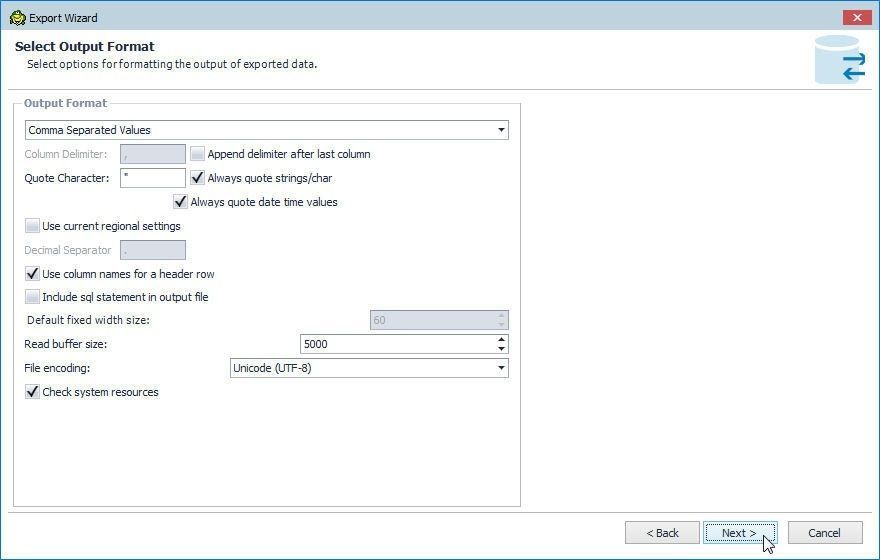The image size is (880, 560).
Task: Click the 'Default fixed width size:' label
Action: click(89, 320)
